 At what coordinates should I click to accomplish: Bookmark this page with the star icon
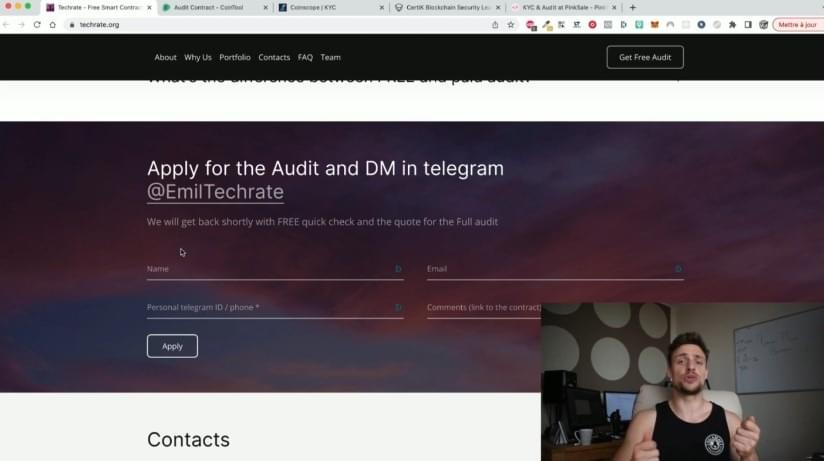[x=511, y=24]
